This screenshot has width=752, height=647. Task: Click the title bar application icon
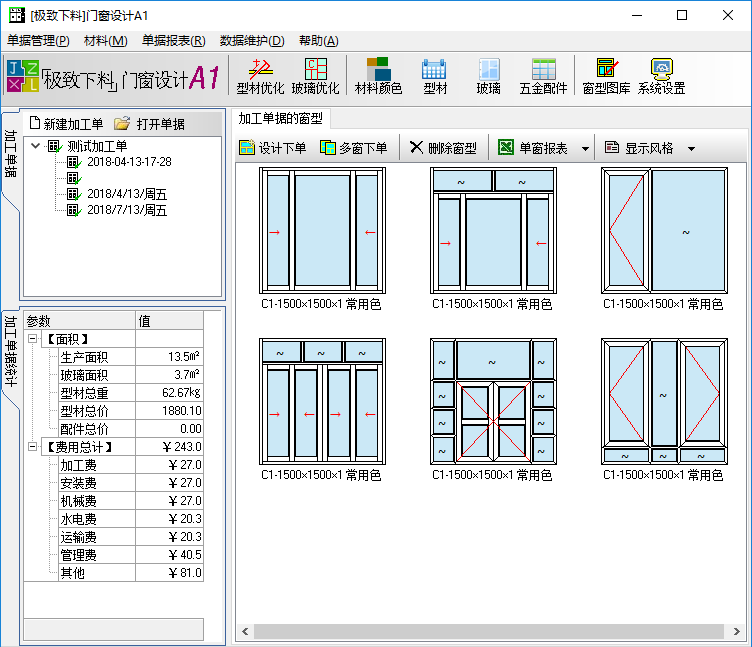click(17, 15)
